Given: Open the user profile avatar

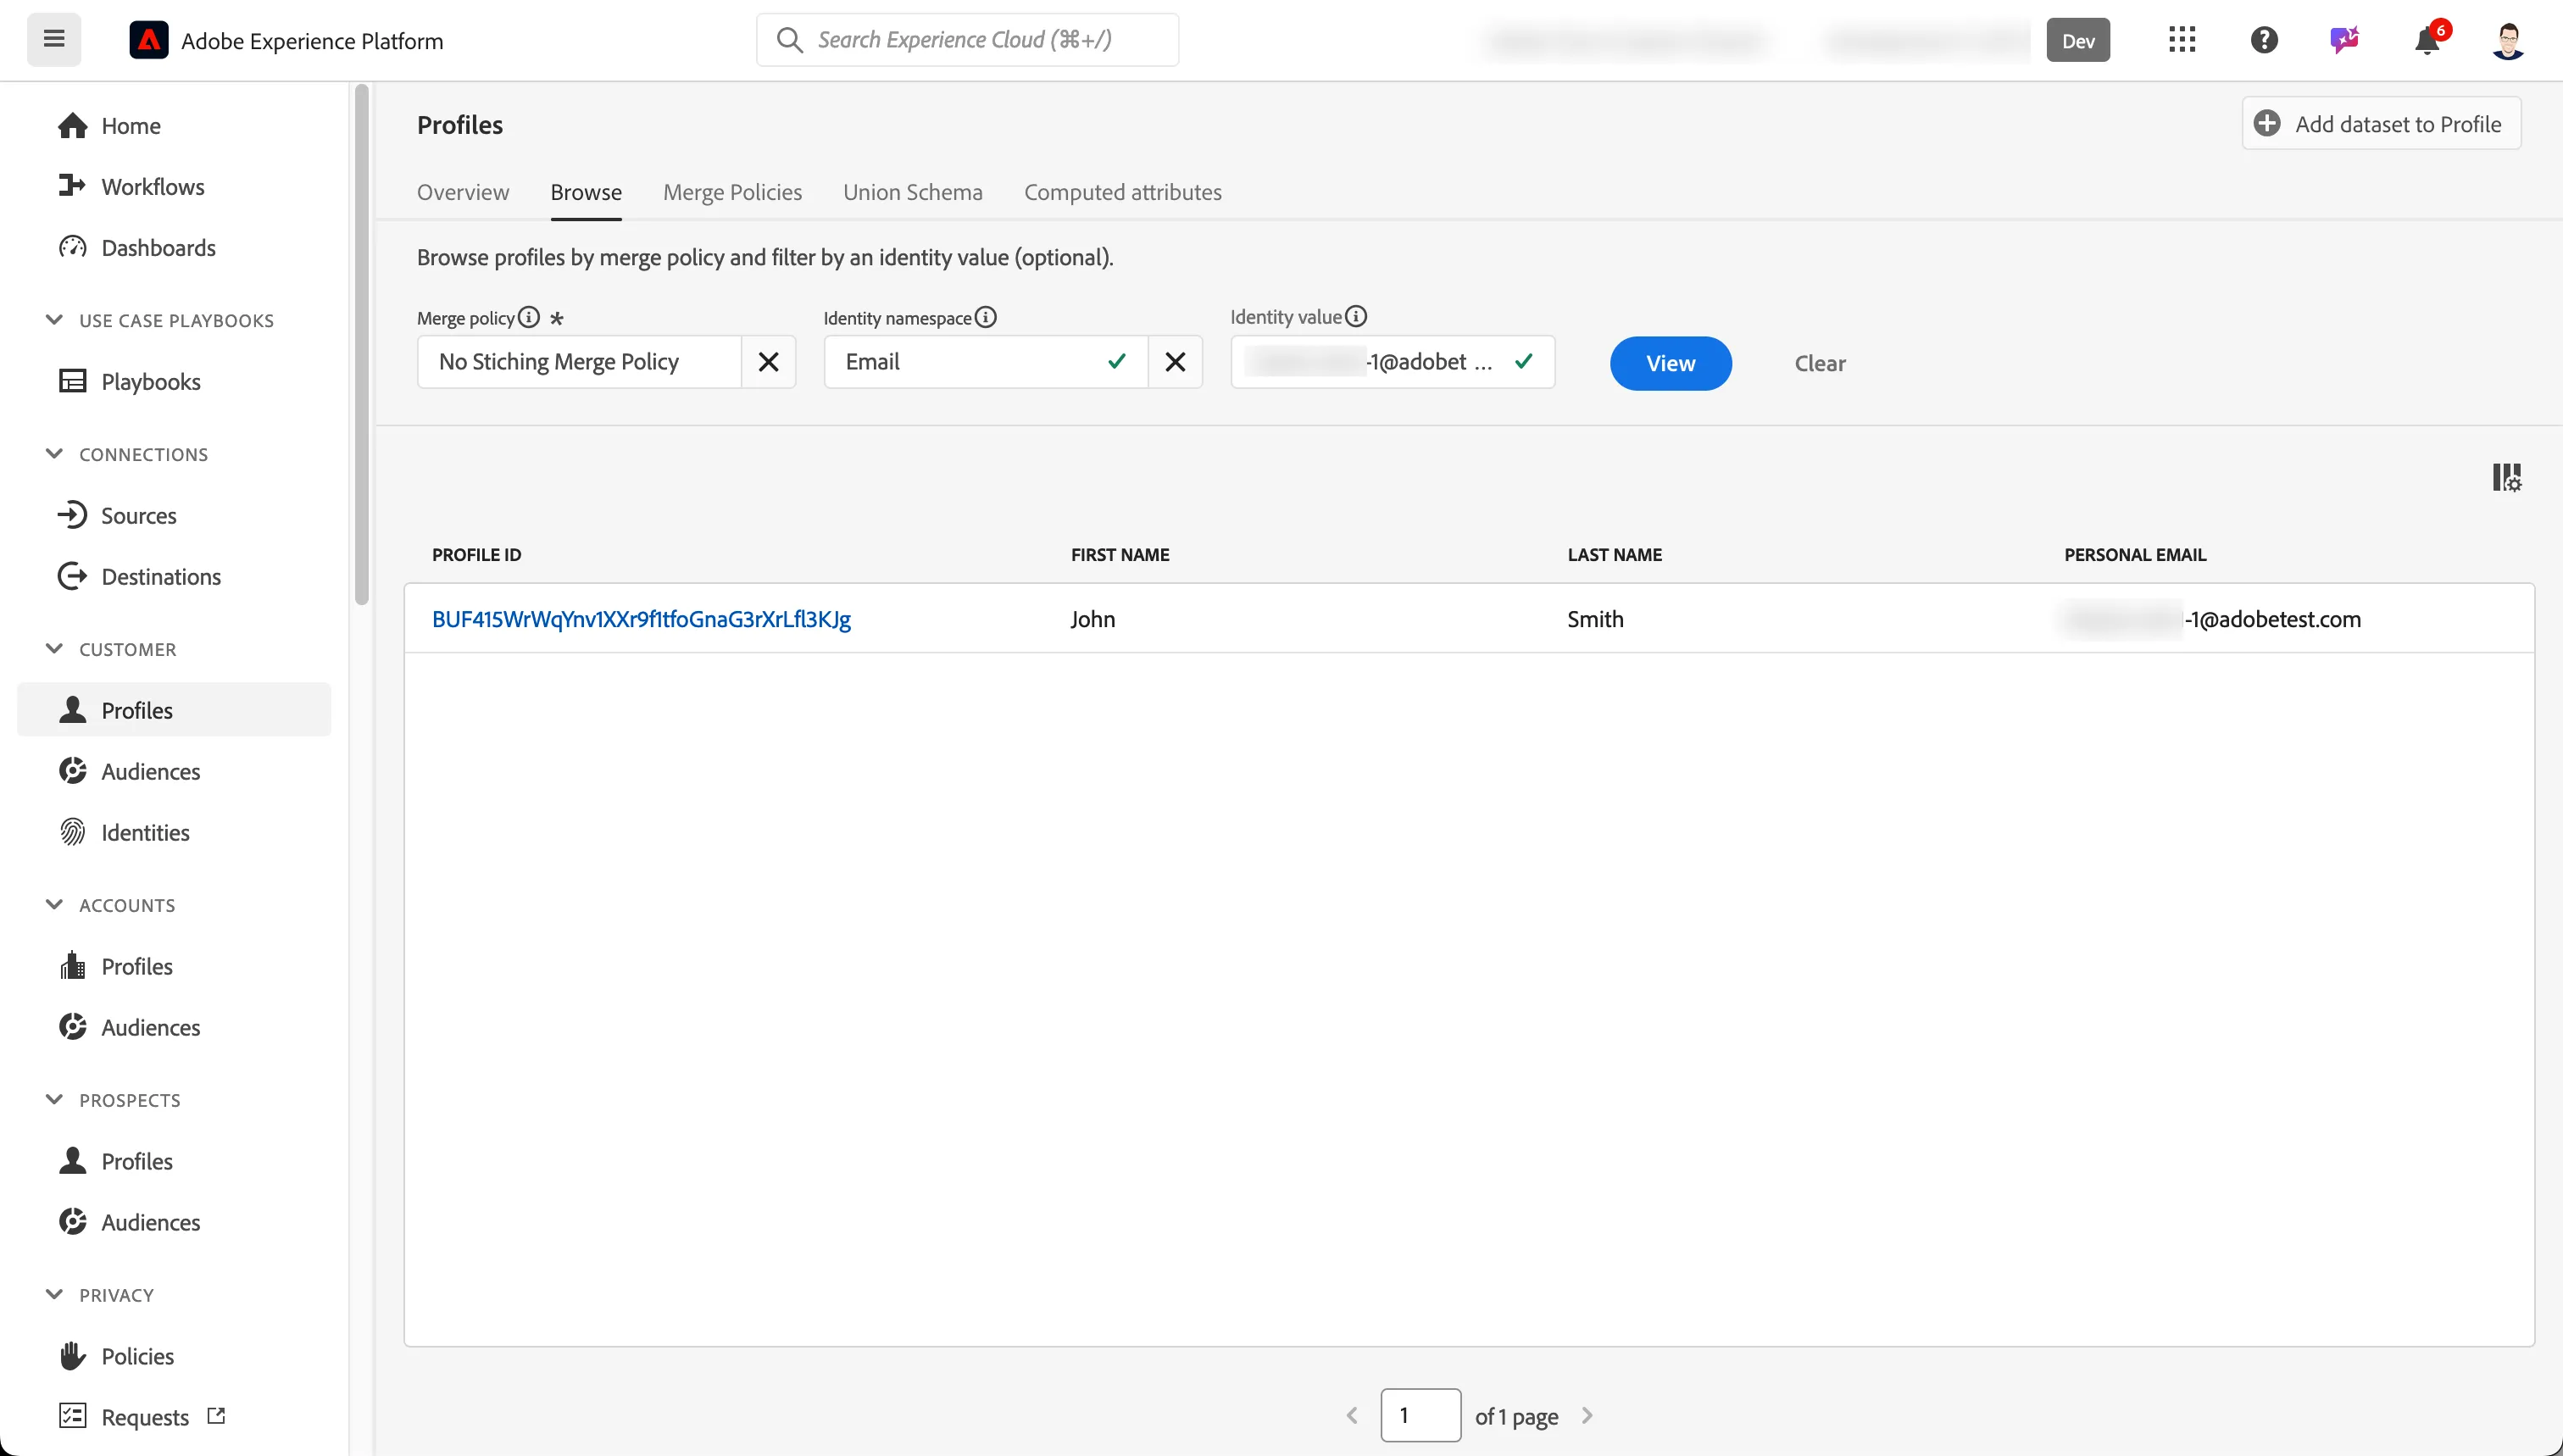Looking at the screenshot, I should point(2508,40).
